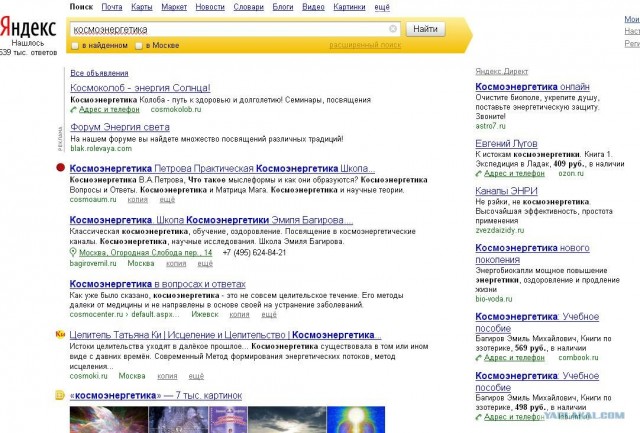The image size is (640, 433).
Task: Open the Карты tab
Action: pyautogui.click(x=142, y=7)
